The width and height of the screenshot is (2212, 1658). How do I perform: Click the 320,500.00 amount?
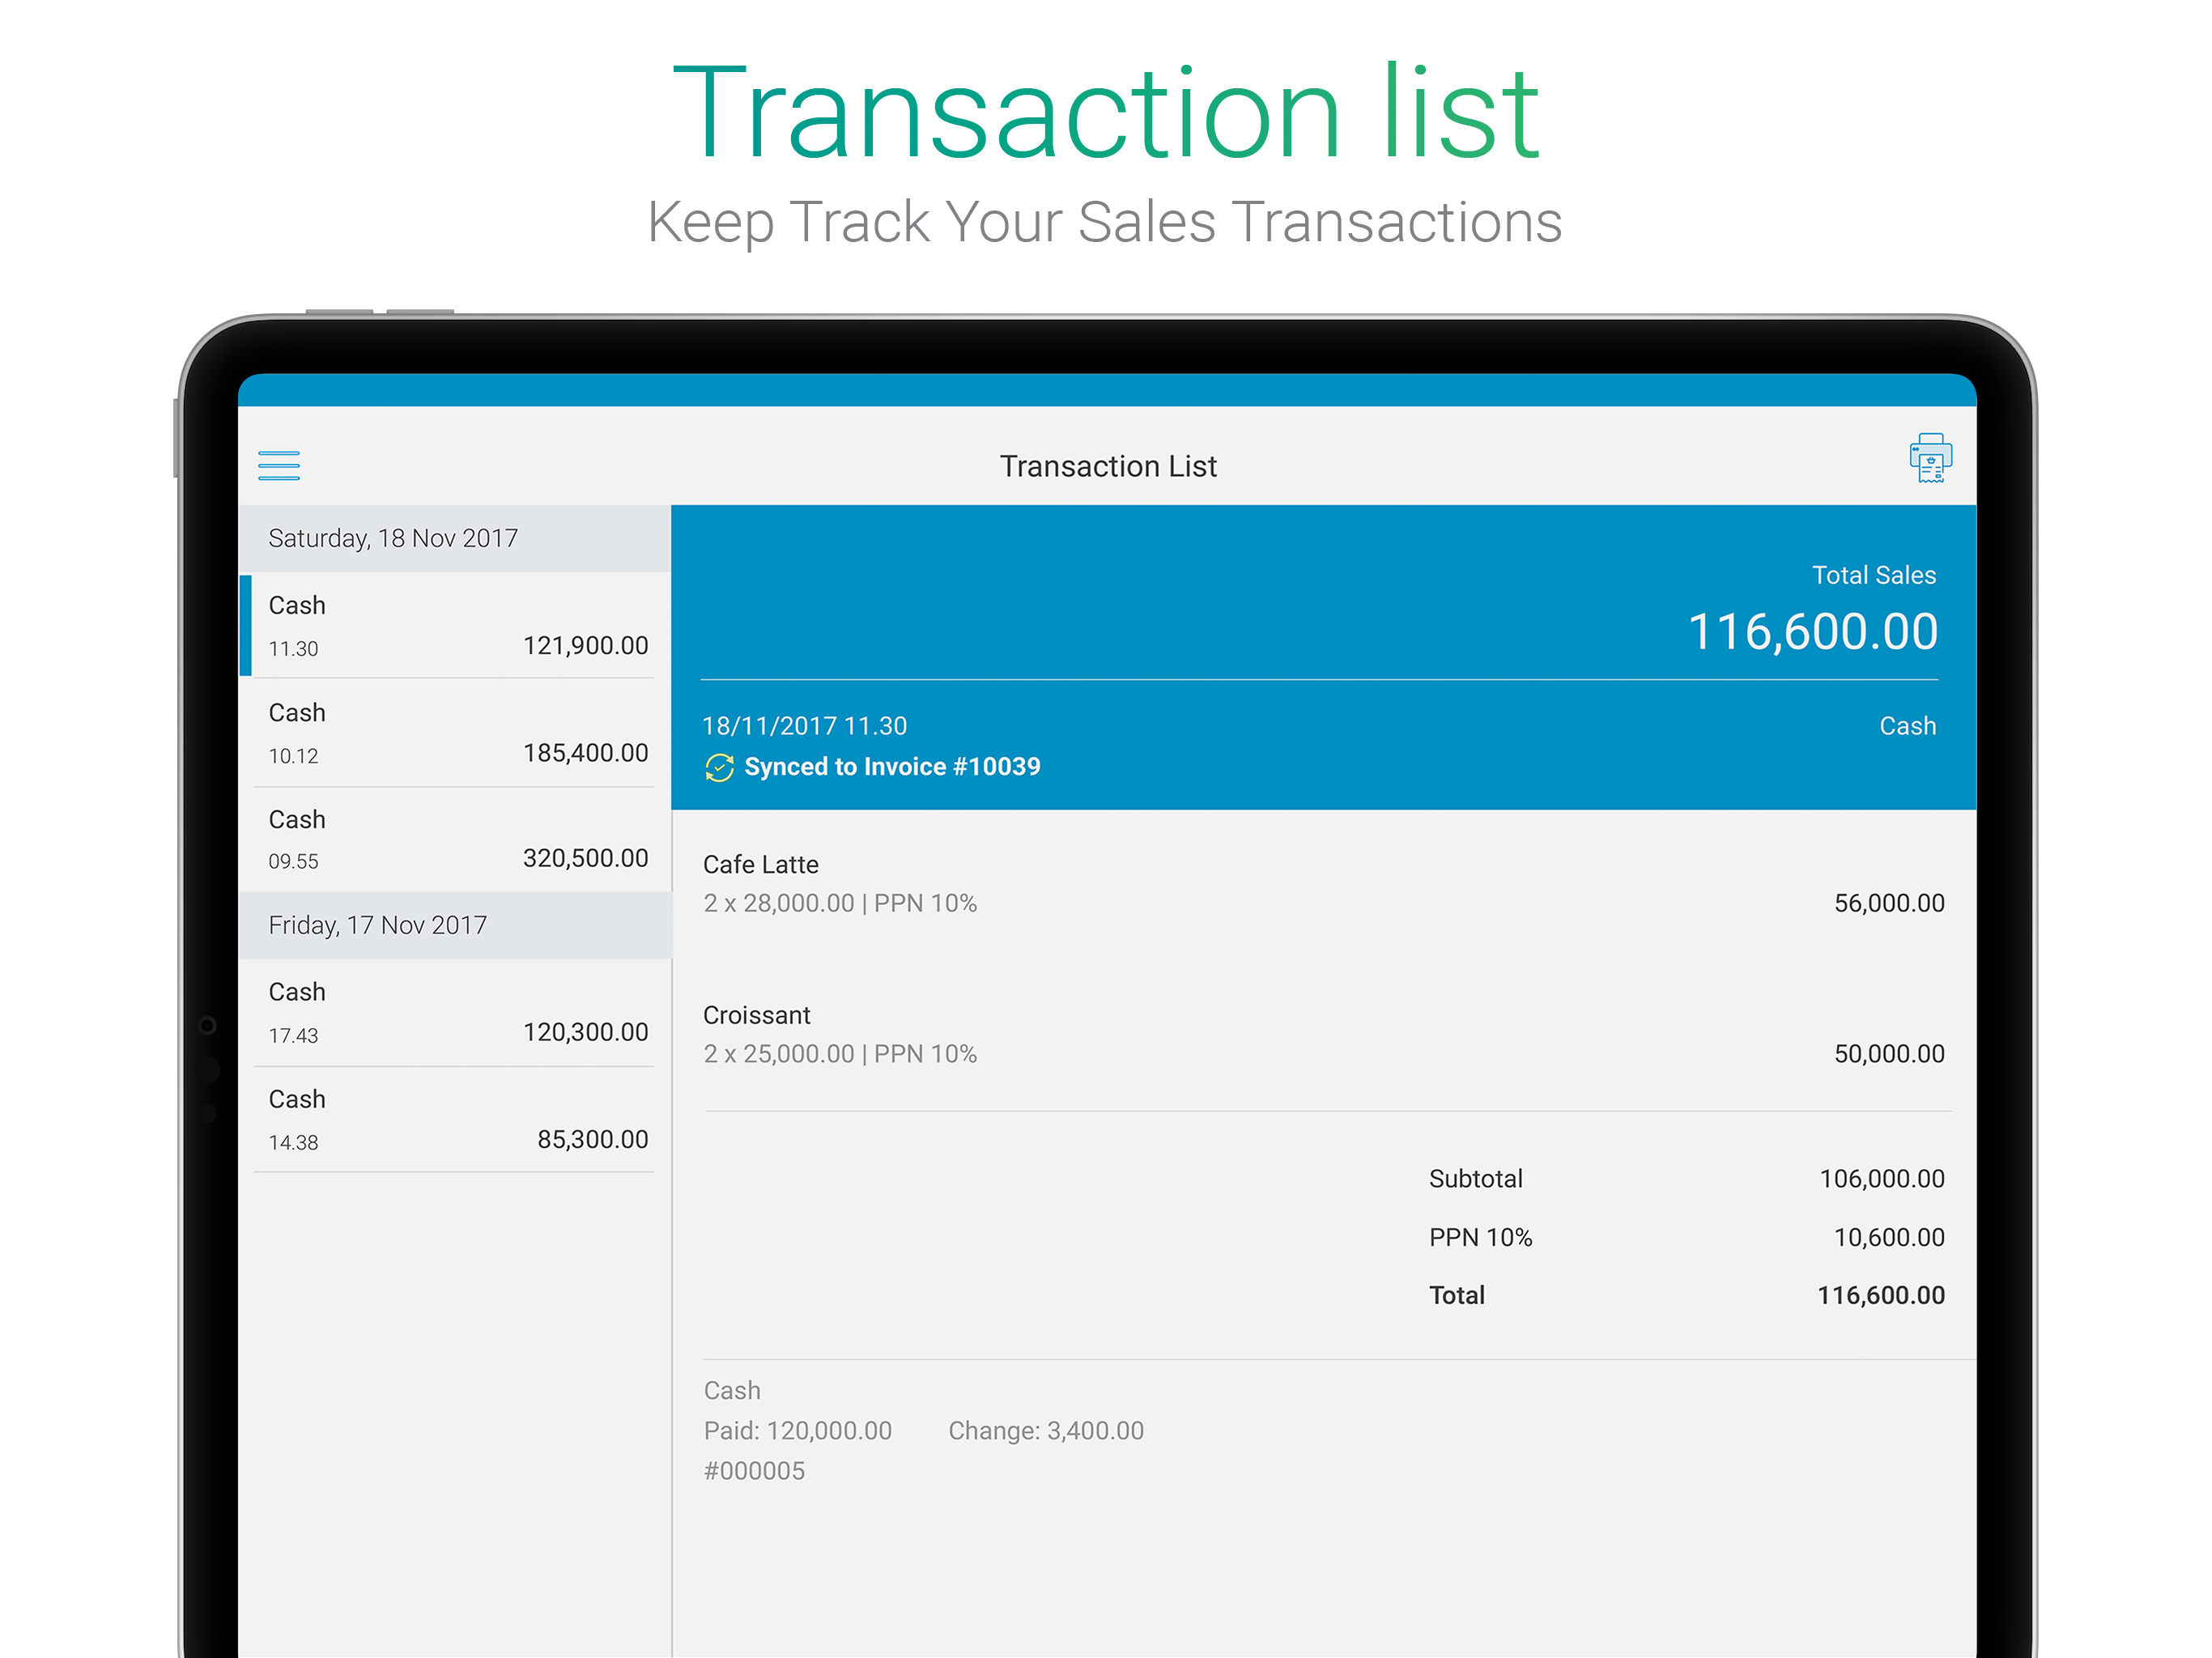pyautogui.click(x=585, y=858)
